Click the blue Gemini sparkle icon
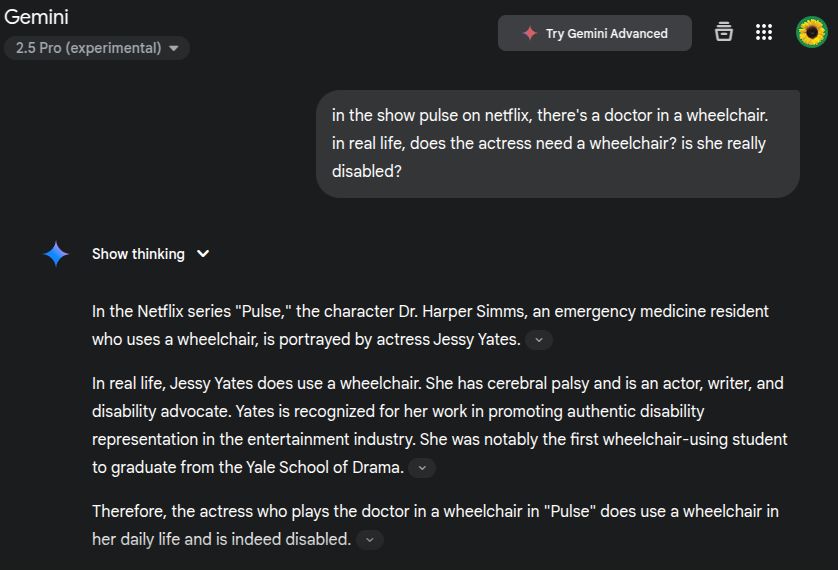The width and height of the screenshot is (838, 570). [56, 254]
